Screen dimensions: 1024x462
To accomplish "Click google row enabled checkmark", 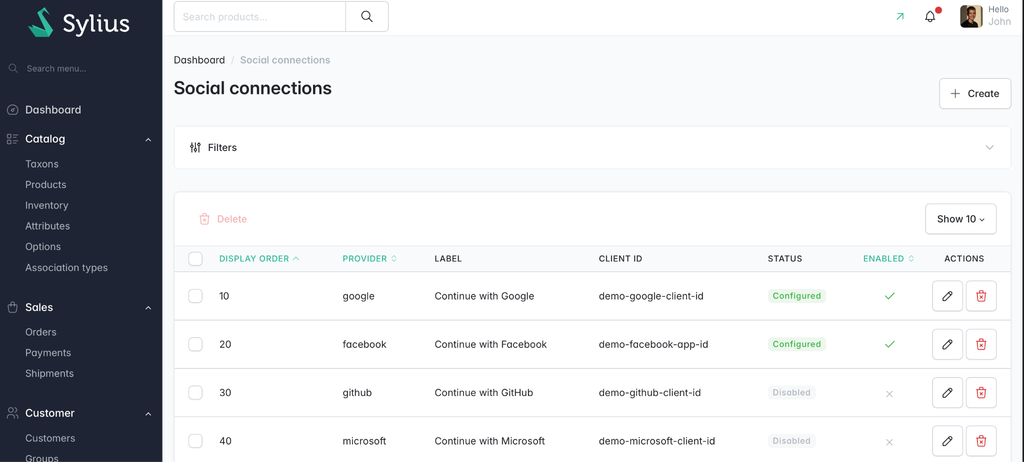I will pos(889,296).
